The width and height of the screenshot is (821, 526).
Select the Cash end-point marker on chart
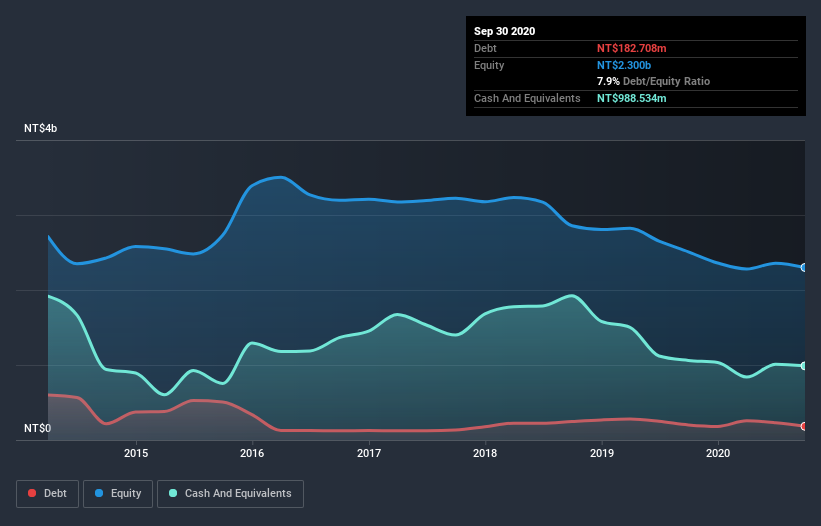804,366
